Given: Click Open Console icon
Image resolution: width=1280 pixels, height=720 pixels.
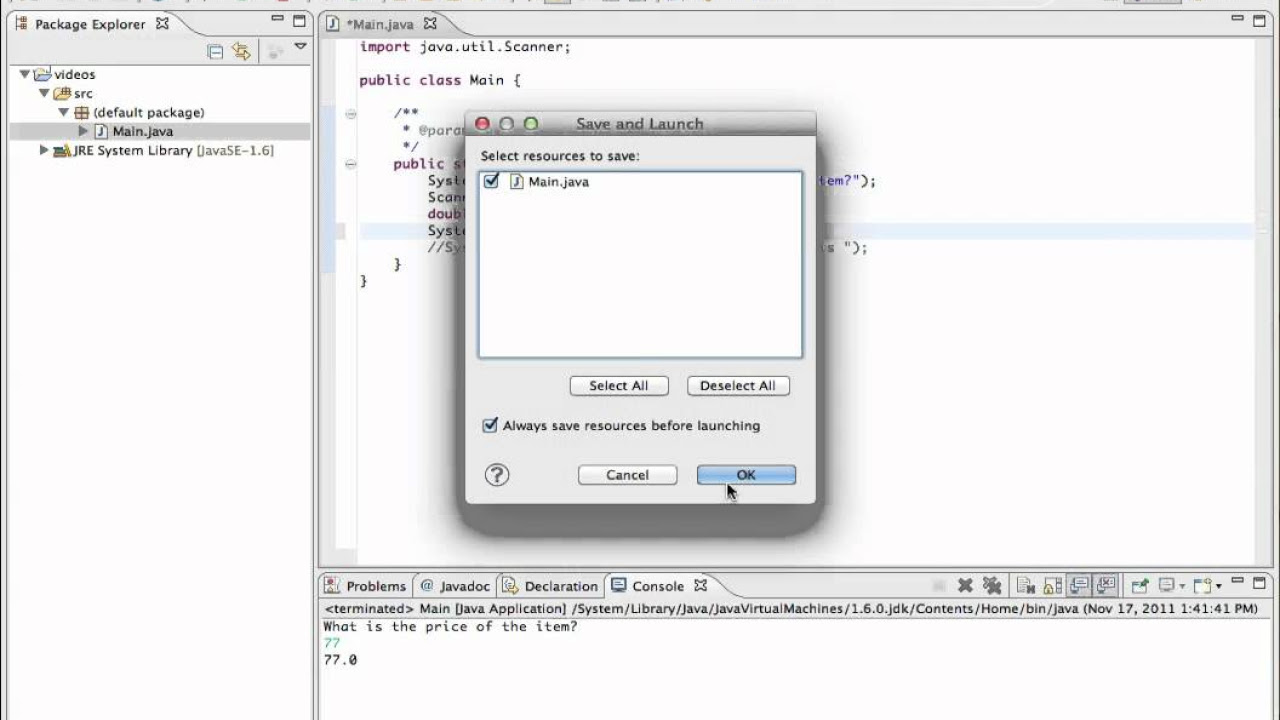Looking at the screenshot, I should tap(1203, 585).
